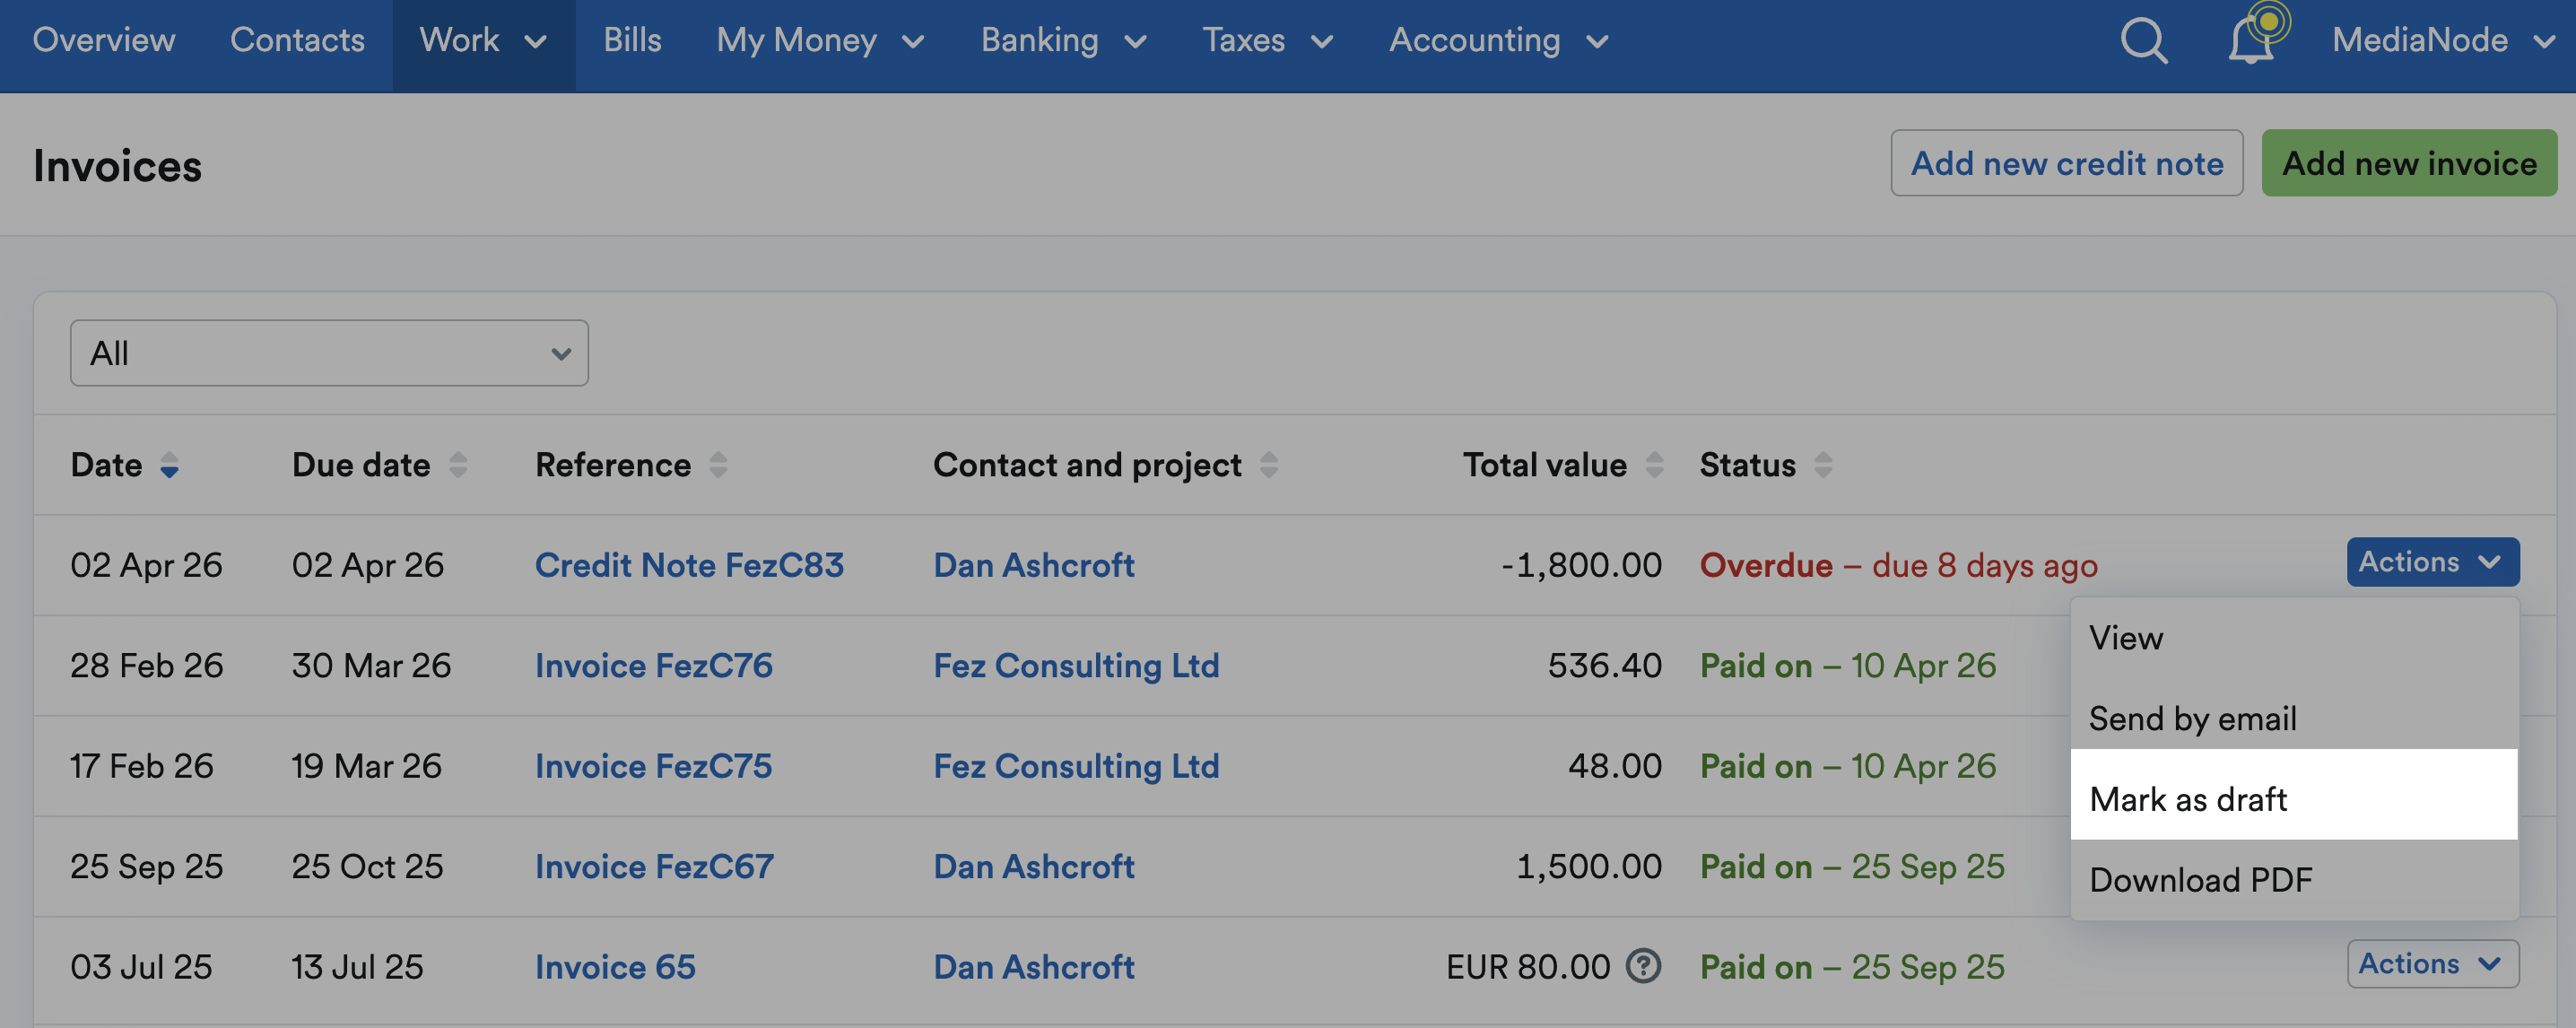Click the Total value column header

1544,465
